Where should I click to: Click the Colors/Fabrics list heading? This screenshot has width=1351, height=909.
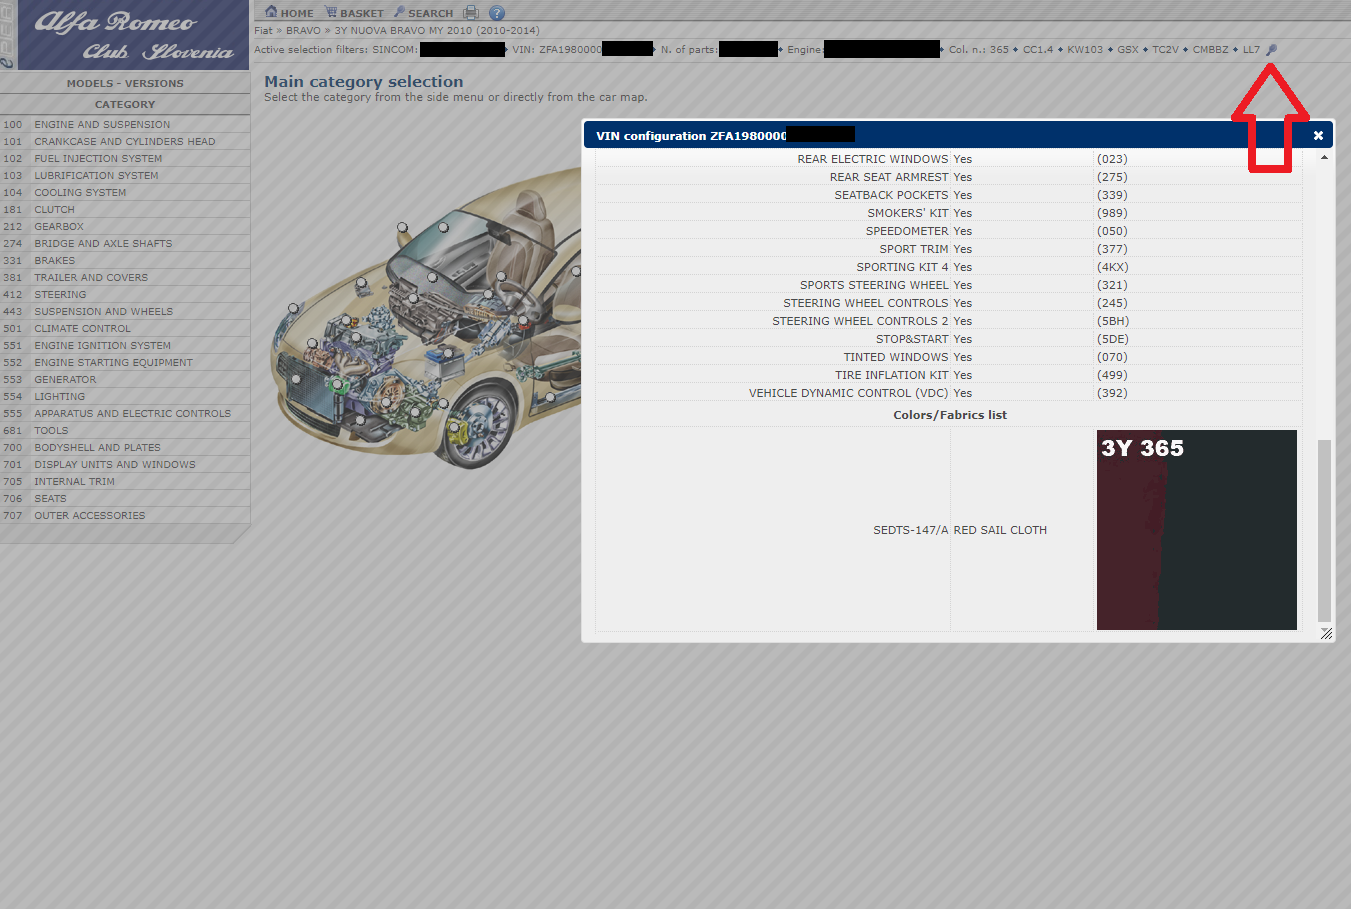950,415
